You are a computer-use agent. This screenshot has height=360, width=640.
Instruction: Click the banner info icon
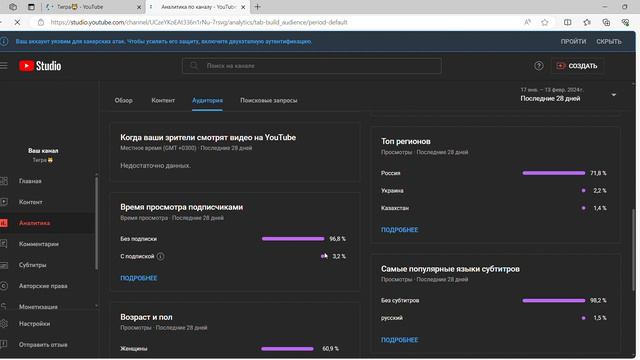pos(4,41)
